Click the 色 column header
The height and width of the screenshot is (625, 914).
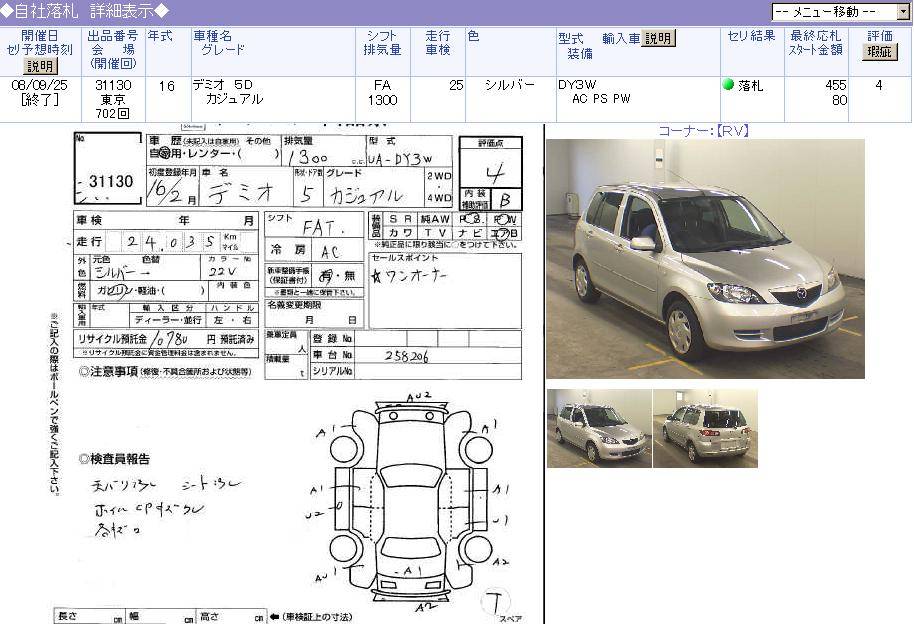(473, 36)
